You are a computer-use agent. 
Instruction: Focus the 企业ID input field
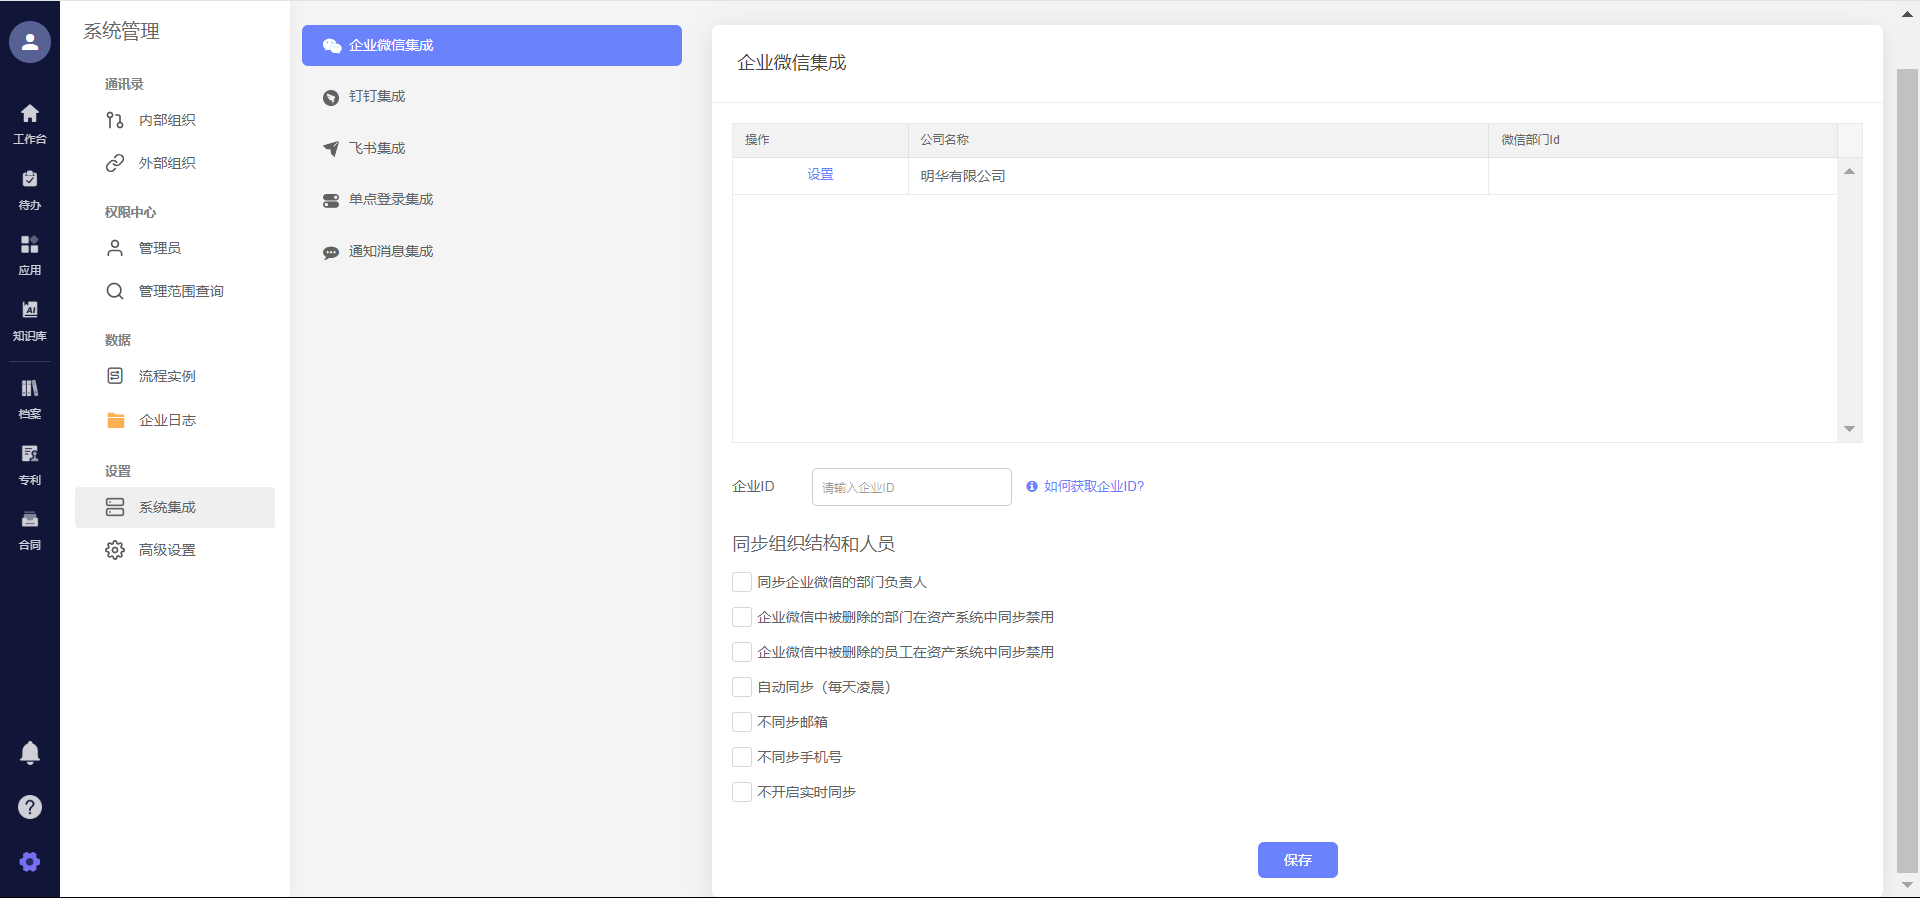click(911, 487)
